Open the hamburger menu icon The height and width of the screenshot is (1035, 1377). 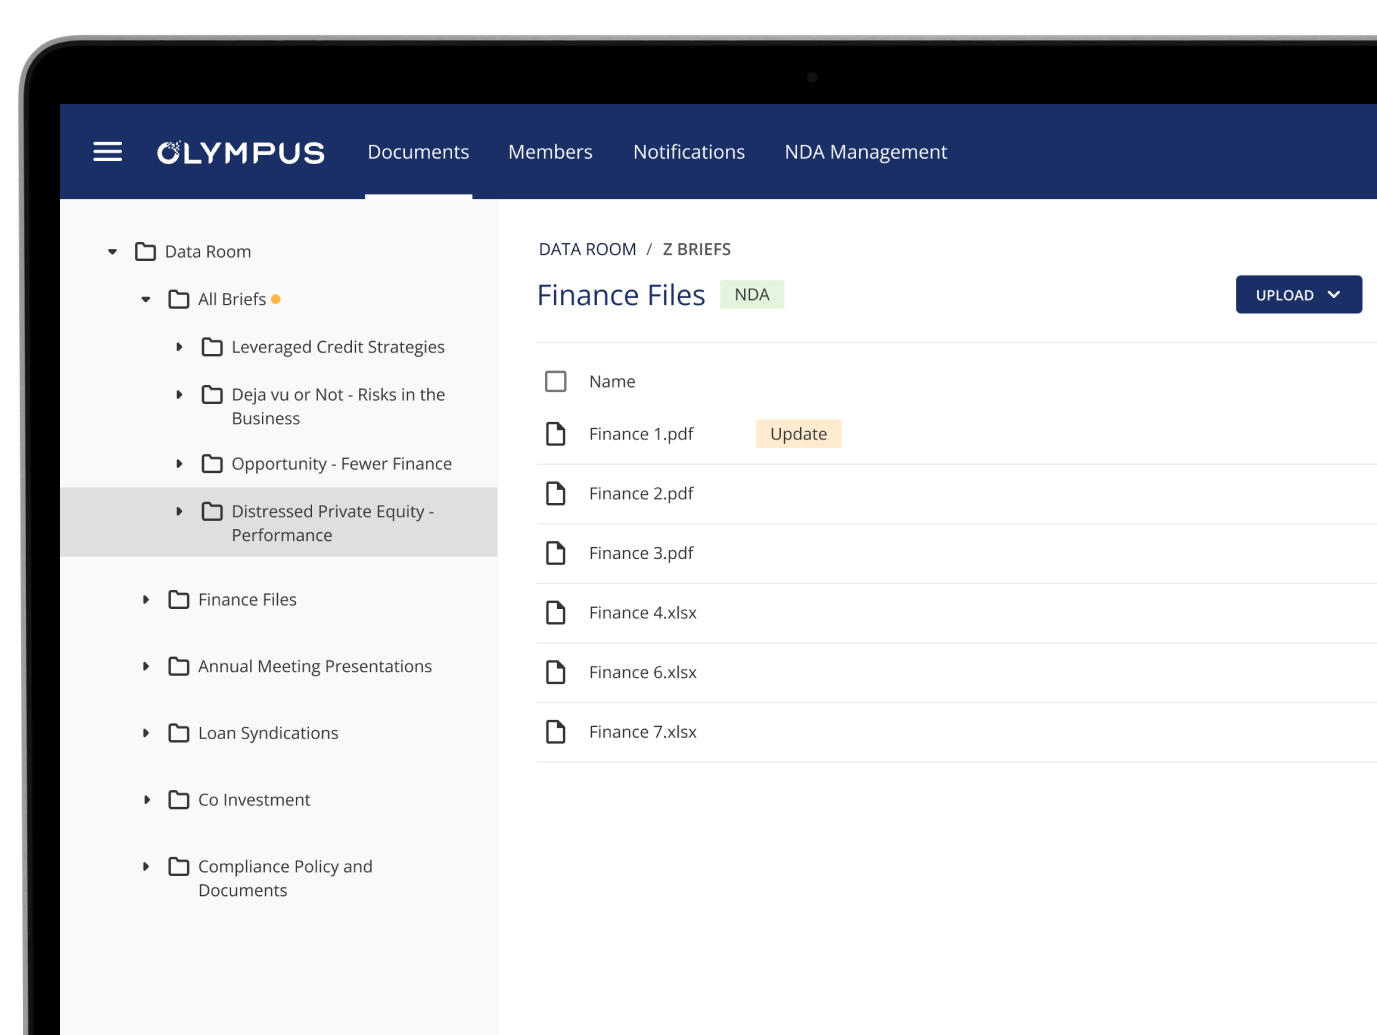tap(107, 152)
